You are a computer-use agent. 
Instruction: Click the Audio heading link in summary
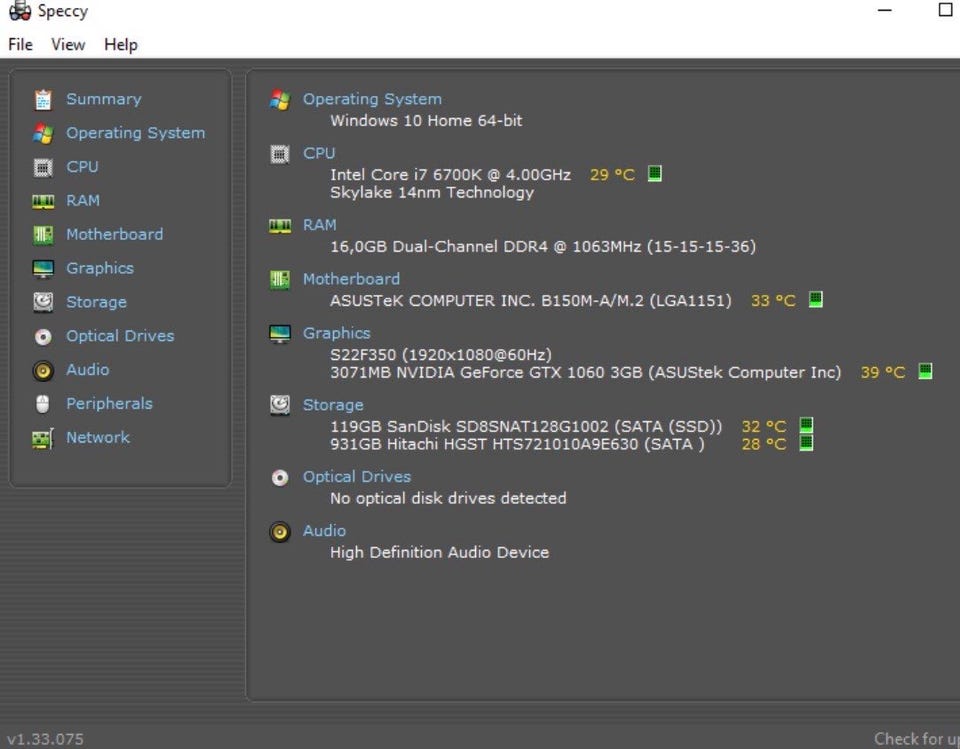(324, 530)
